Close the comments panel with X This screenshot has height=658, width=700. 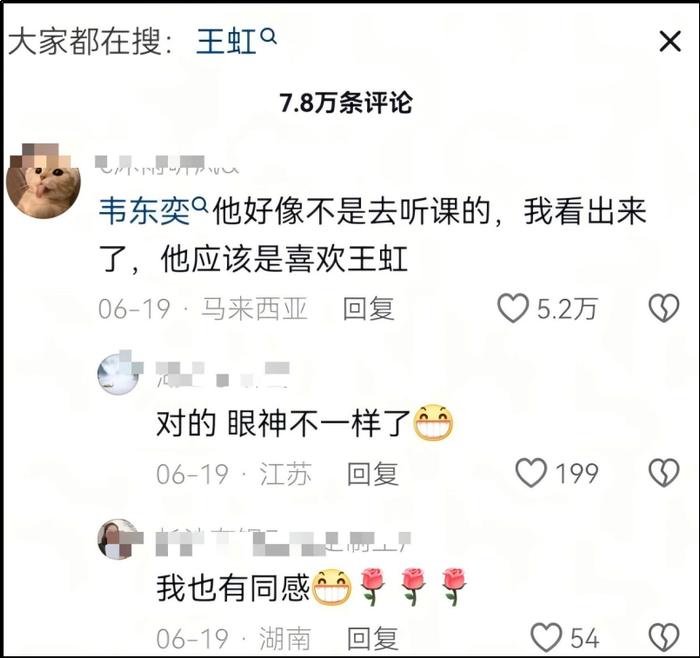point(670,42)
